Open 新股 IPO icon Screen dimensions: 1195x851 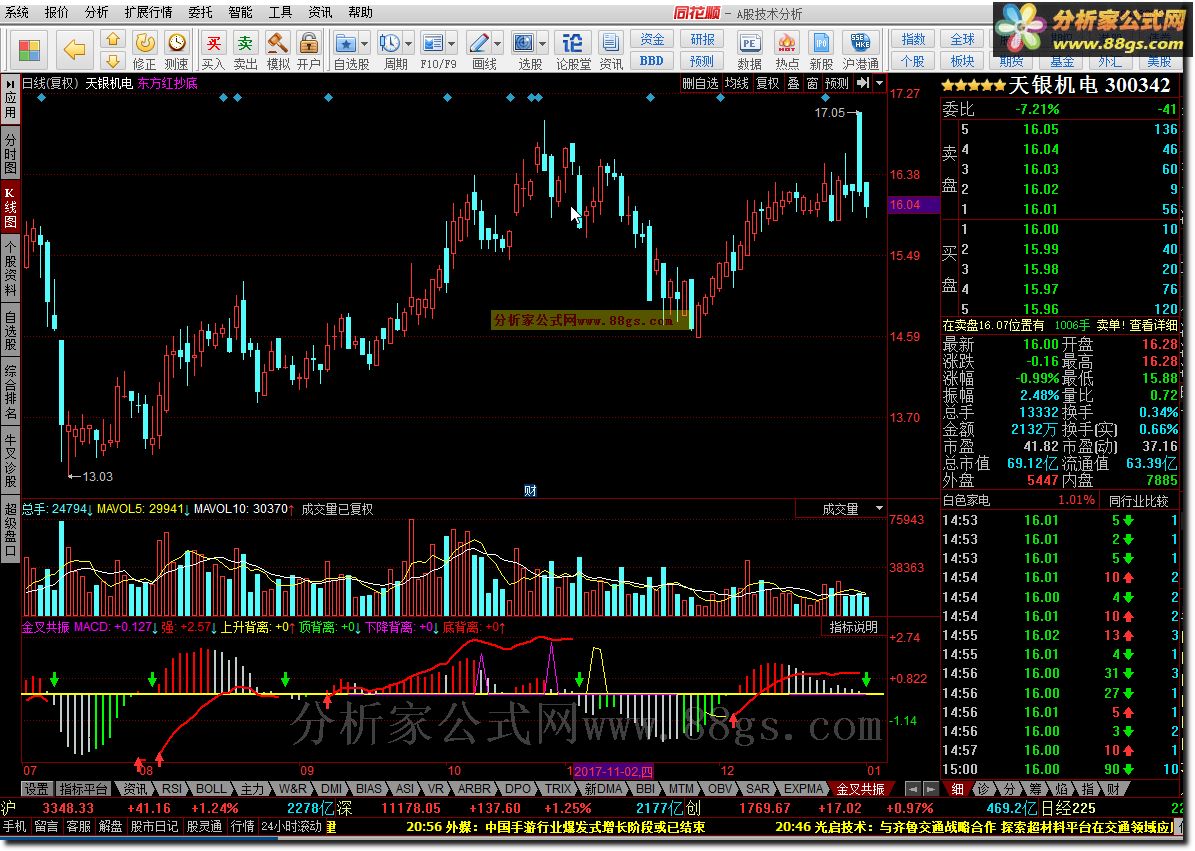822,50
